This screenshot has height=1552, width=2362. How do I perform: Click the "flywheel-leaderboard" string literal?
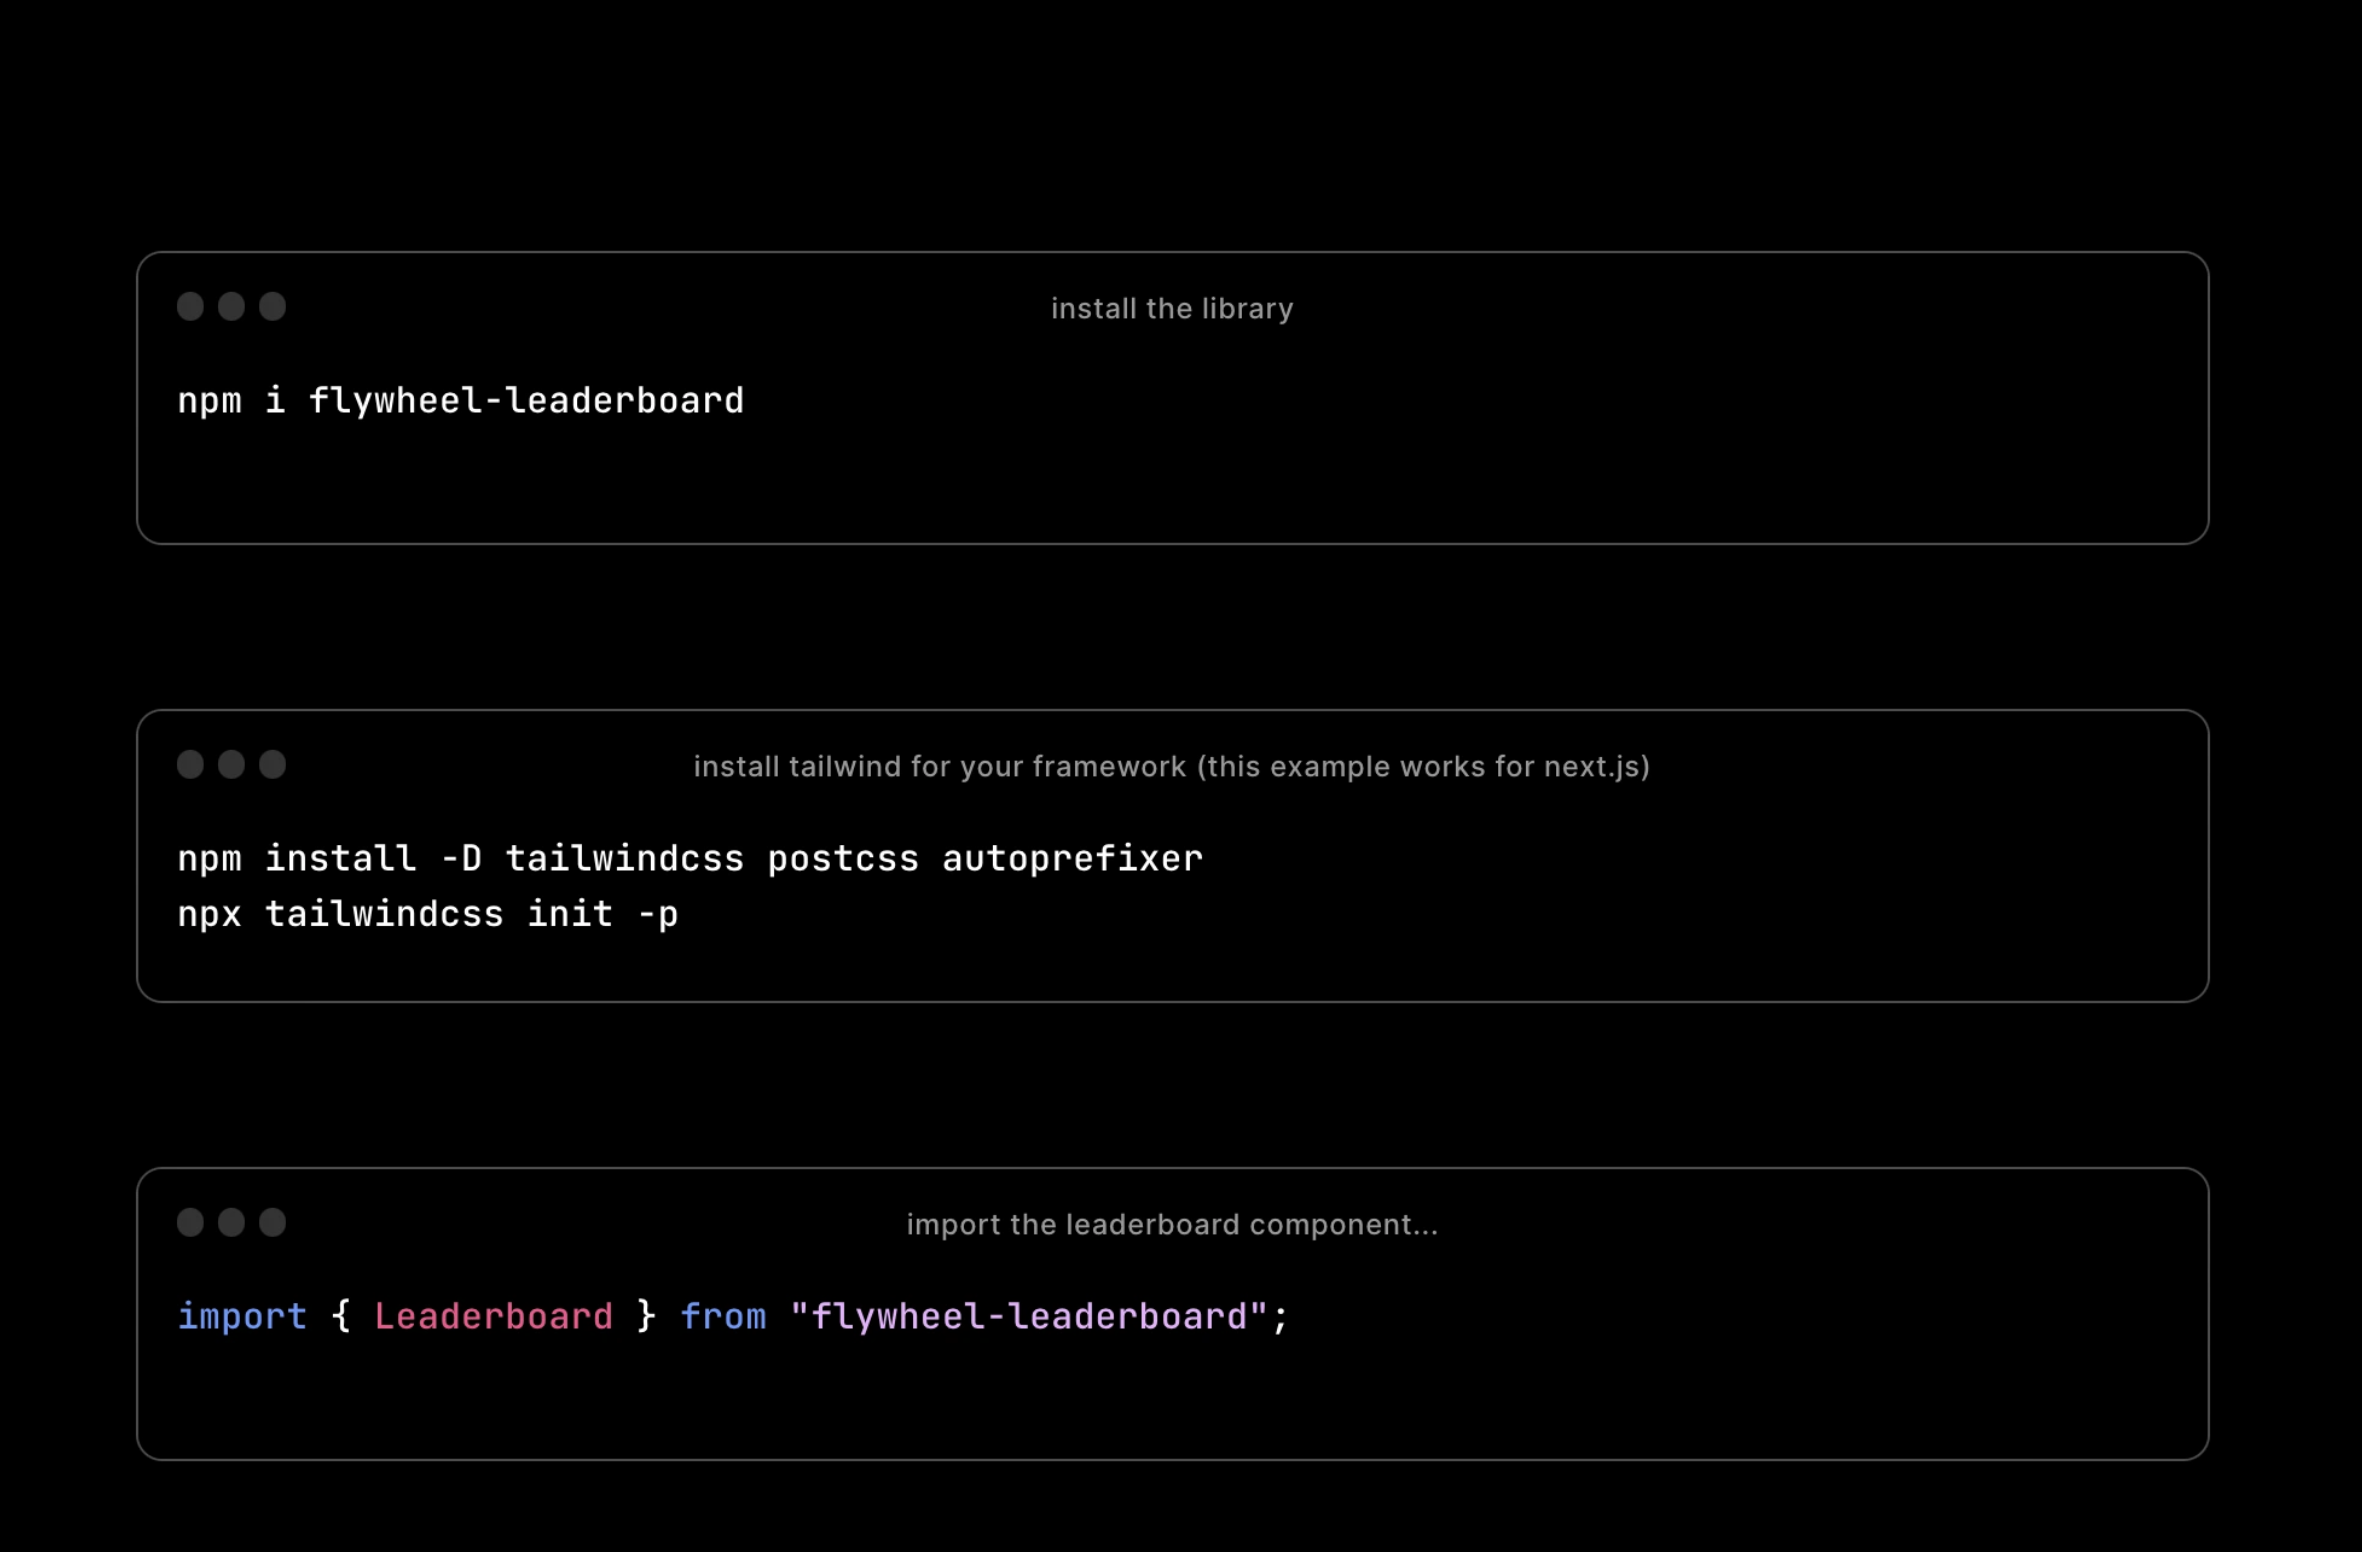pyautogui.click(x=1028, y=1316)
